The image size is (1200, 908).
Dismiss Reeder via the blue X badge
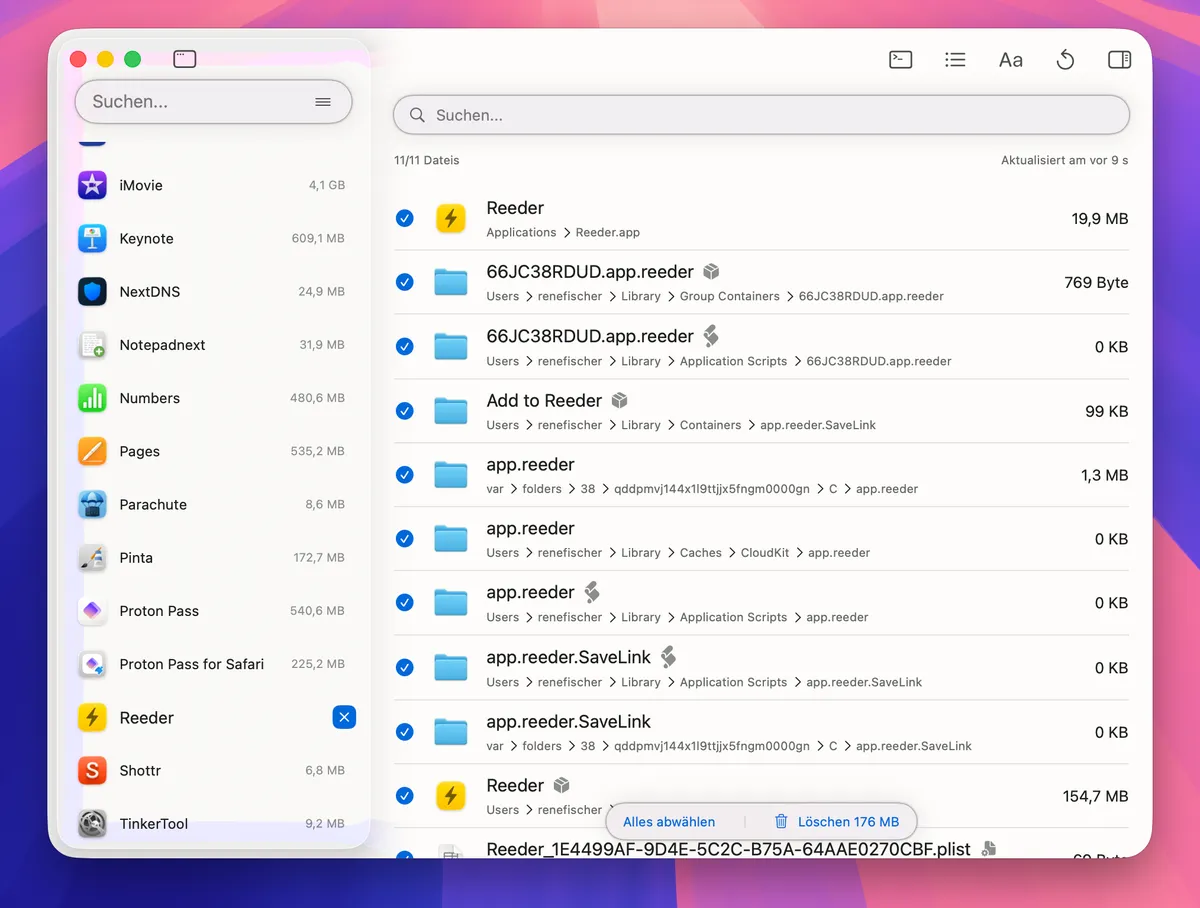click(344, 717)
